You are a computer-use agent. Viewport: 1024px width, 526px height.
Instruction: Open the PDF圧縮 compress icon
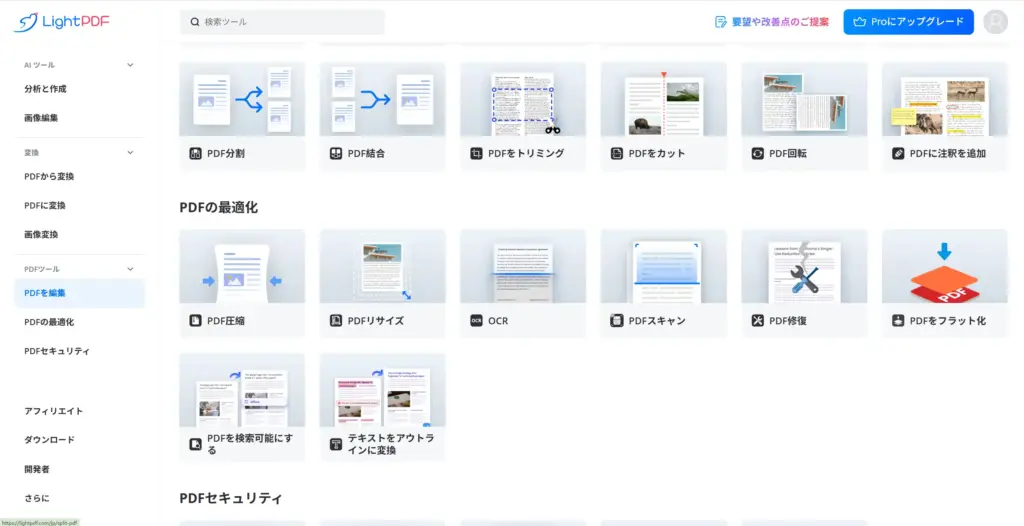click(196, 321)
